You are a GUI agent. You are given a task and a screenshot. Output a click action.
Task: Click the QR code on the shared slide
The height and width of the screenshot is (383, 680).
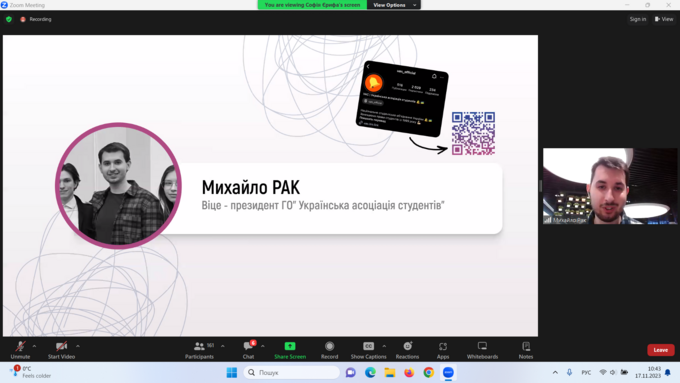(473, 134)
